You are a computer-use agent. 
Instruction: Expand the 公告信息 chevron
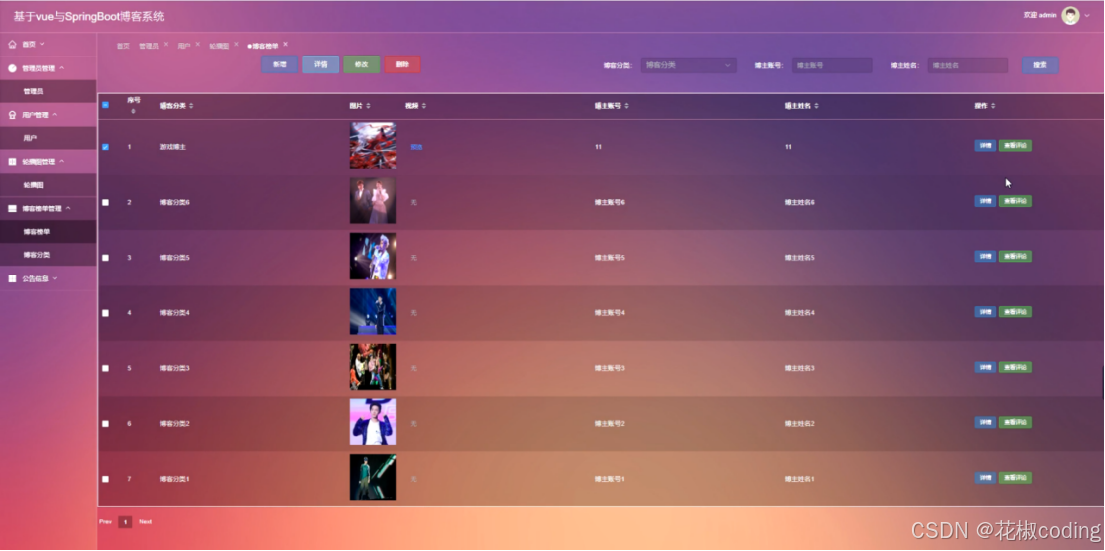point(55,278)
